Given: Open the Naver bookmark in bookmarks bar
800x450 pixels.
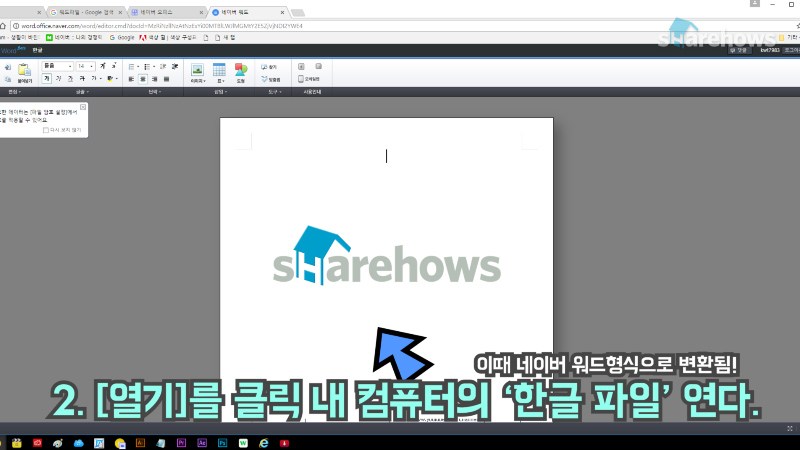Looking at the screenshot, I should [74, 37].
